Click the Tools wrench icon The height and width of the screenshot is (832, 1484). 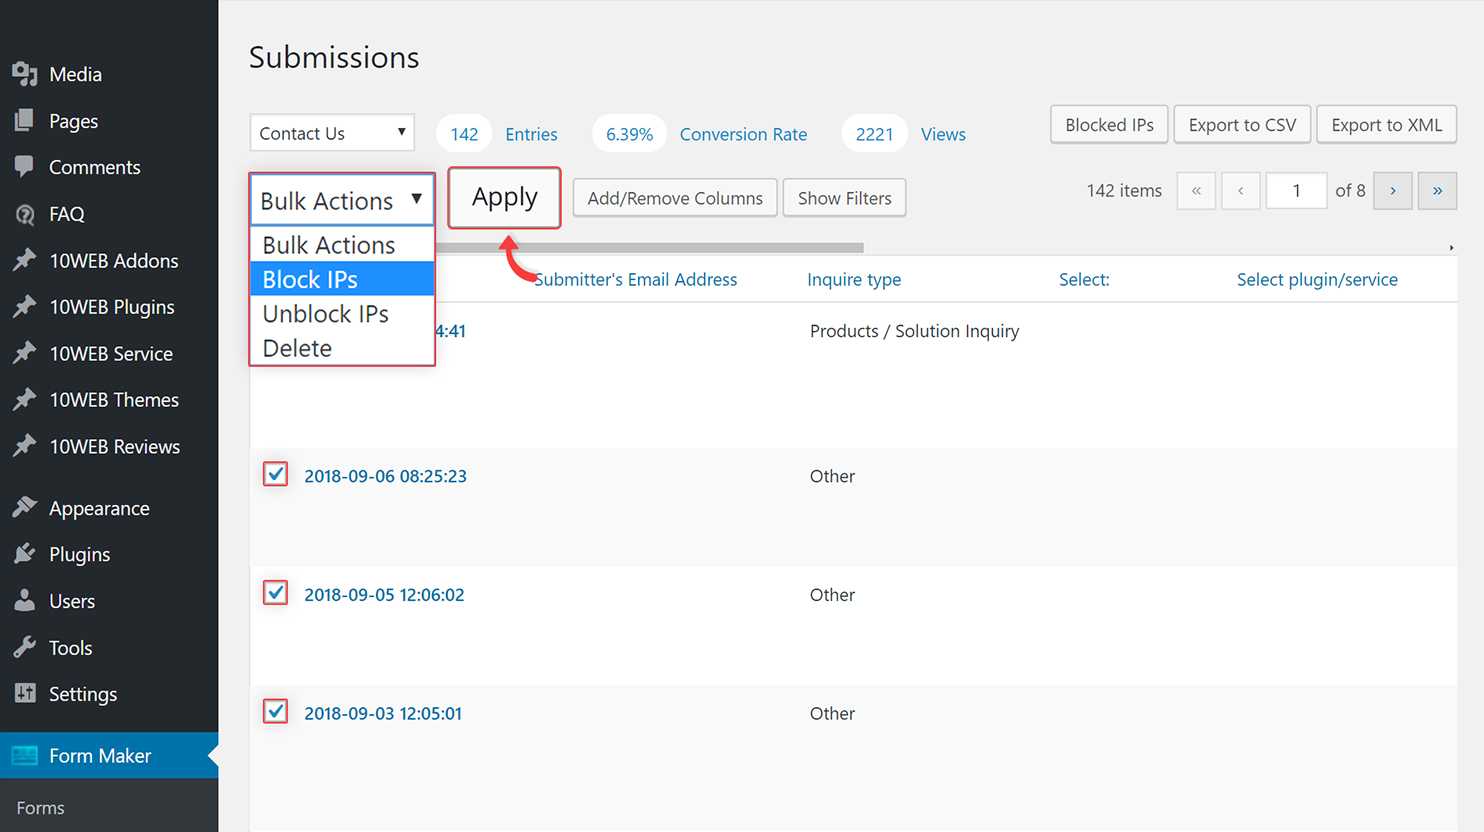coord(25,647)
